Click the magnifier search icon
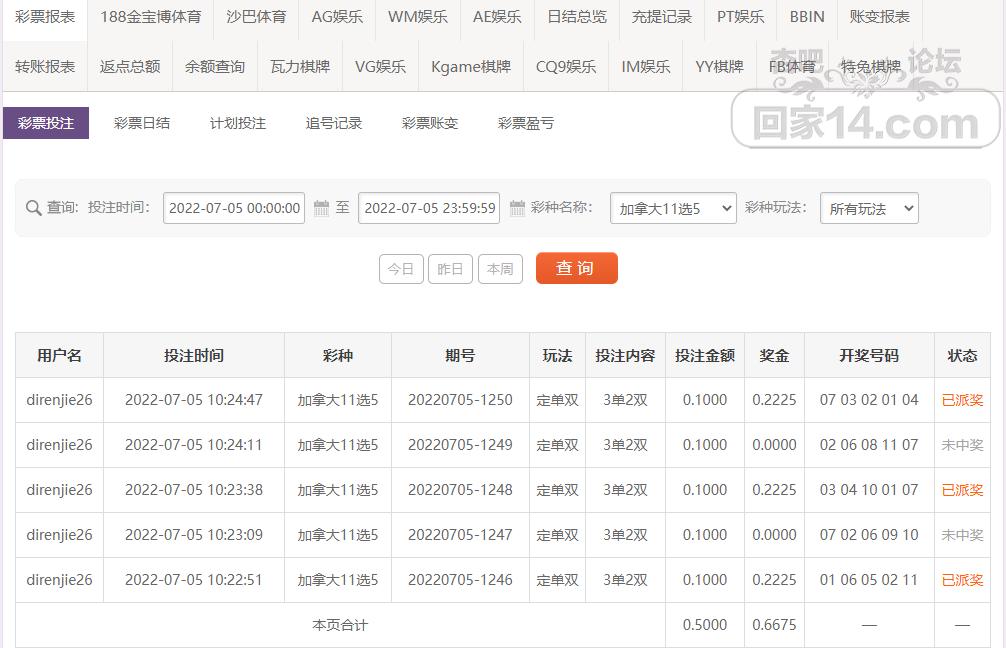Viewport: 1006px width, 648px height. tap(33, 208)
